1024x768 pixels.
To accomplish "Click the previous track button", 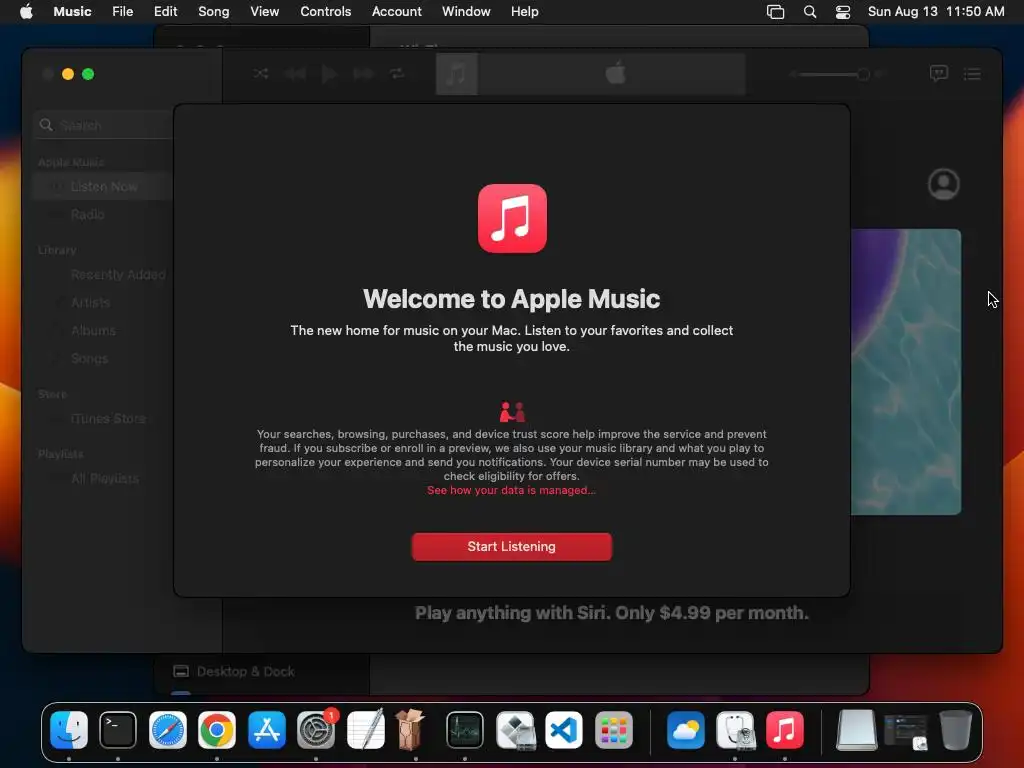I will (x=295, y=74).
